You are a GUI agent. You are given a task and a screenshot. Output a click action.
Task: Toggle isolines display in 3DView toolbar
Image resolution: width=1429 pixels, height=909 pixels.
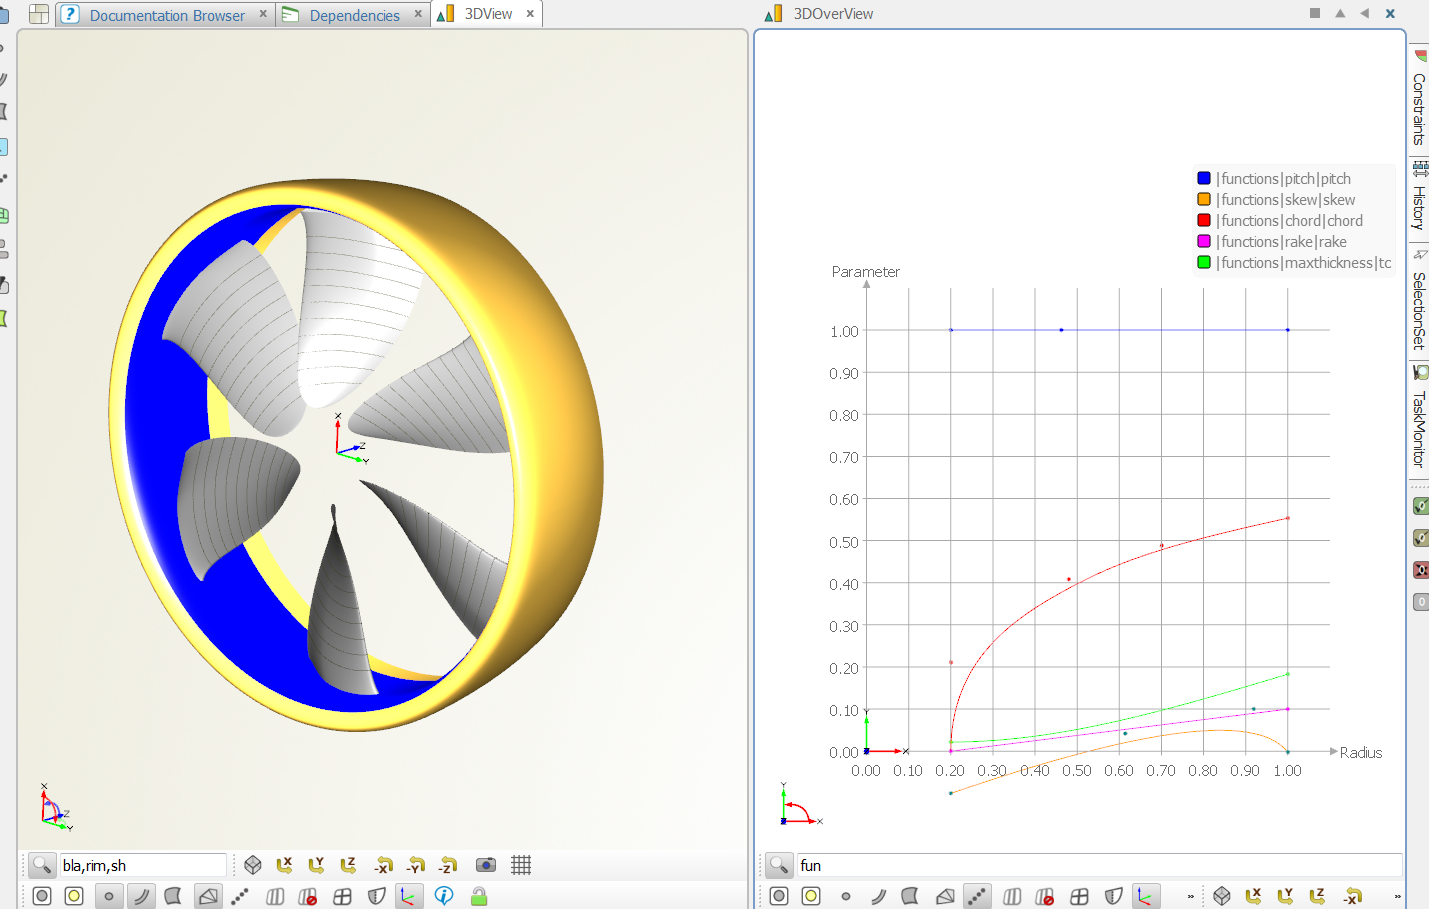click(275, 896)
